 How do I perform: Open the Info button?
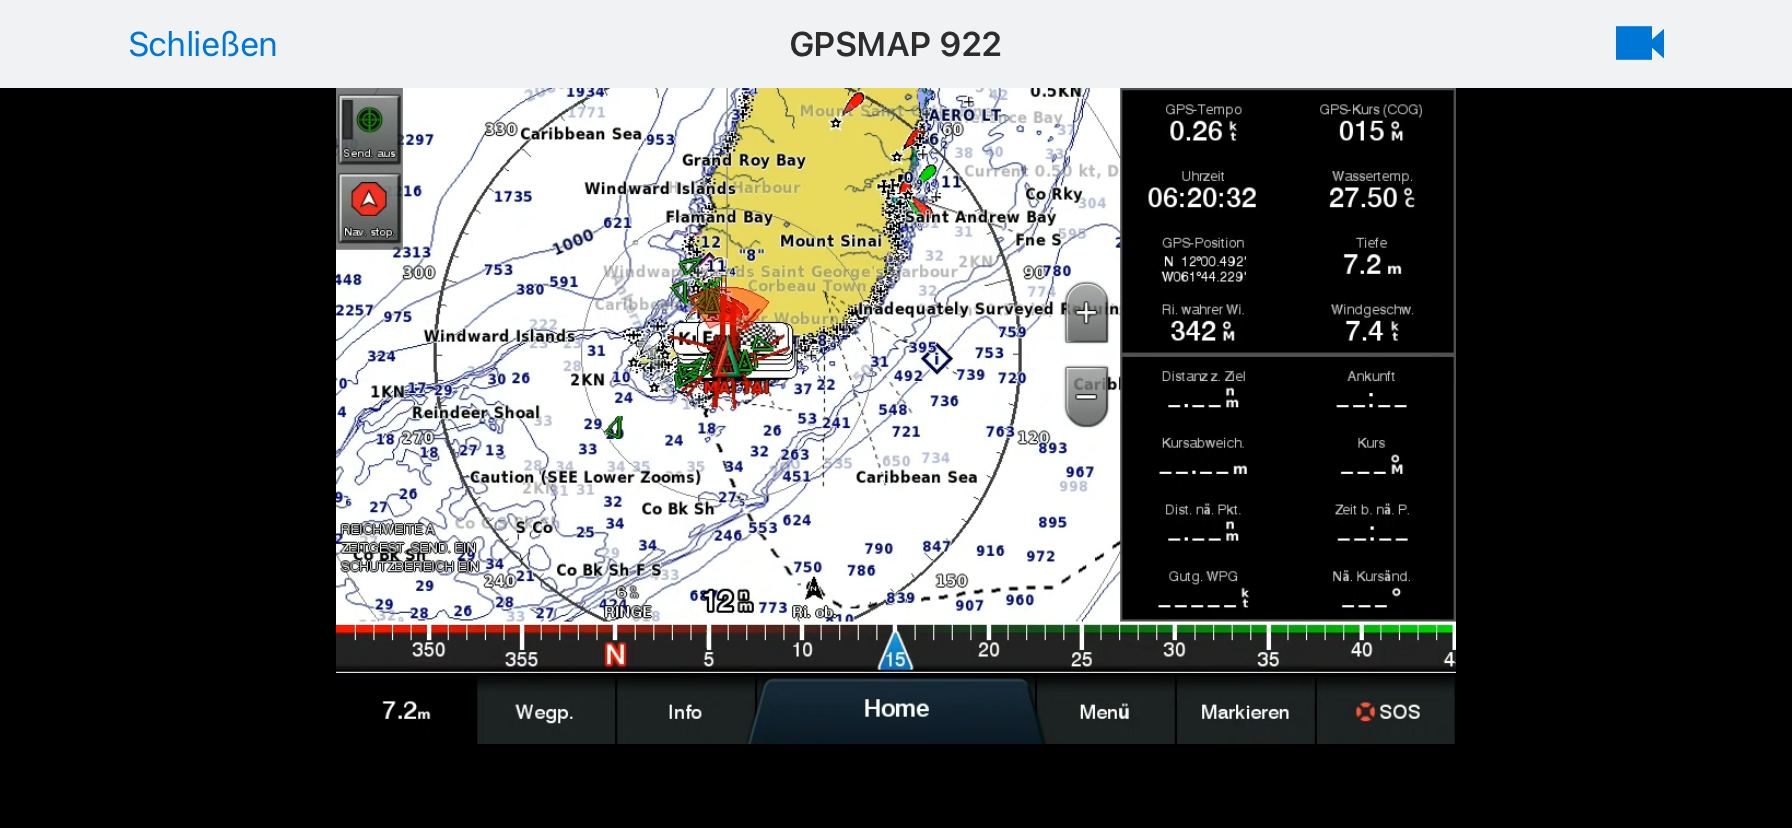pos(685,712)
